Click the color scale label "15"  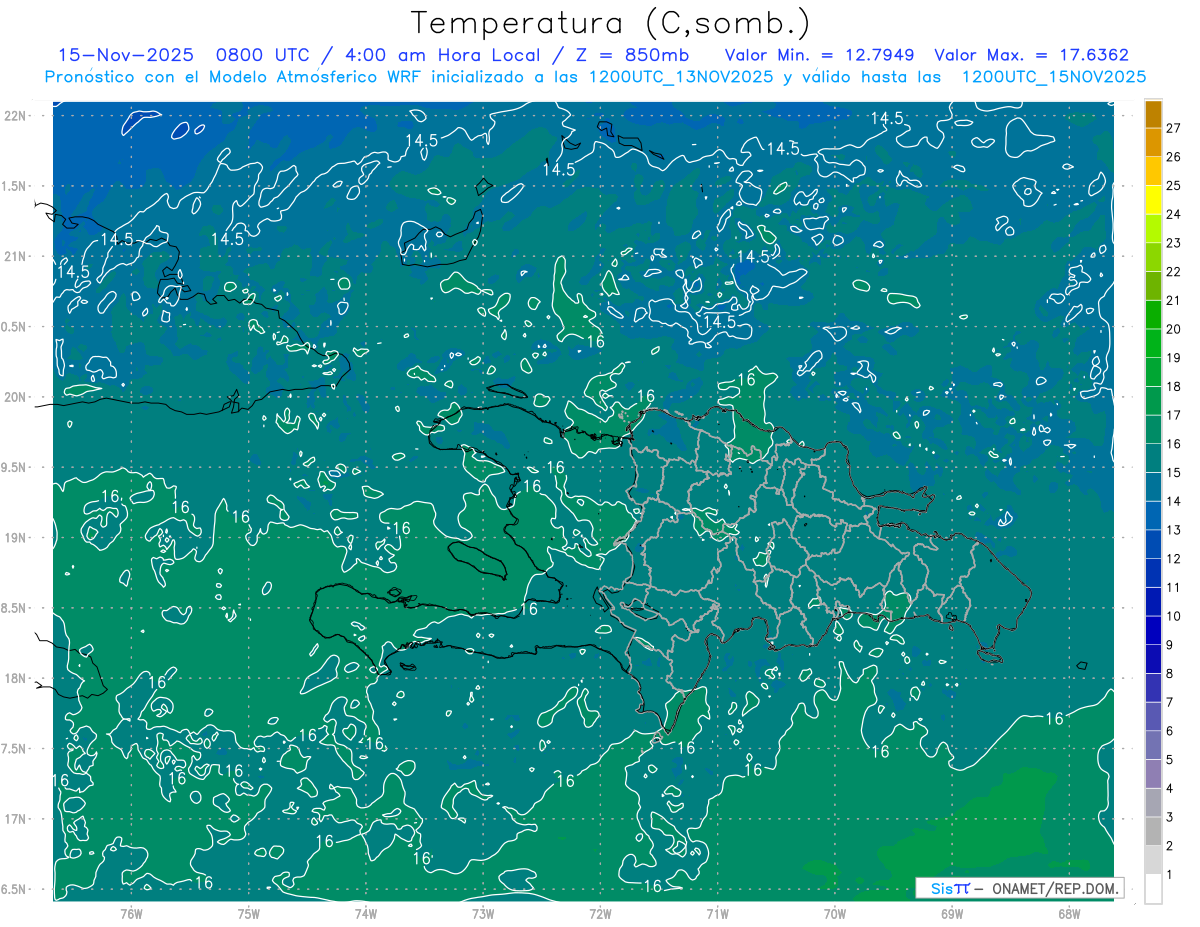point(1173,473)
